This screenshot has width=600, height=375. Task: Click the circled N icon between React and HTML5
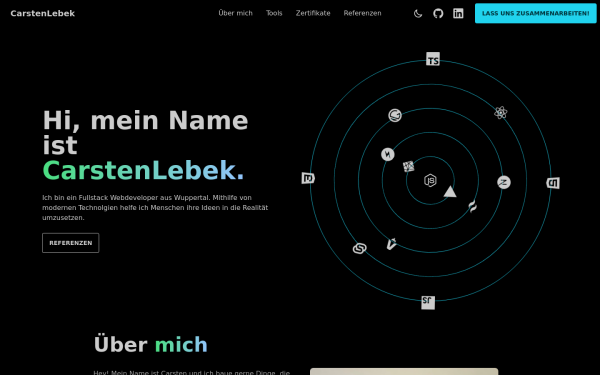(504, 182)
